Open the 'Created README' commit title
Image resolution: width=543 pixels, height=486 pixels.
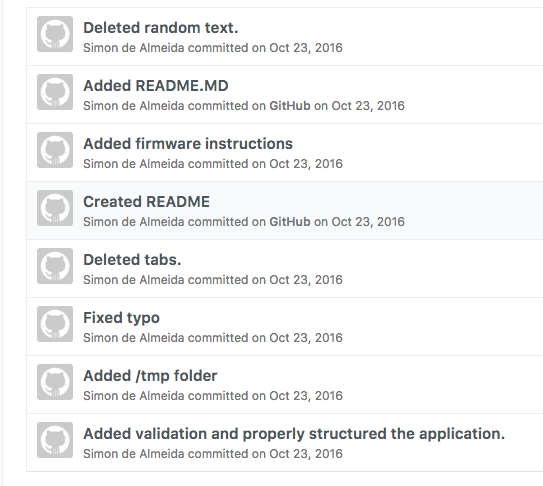(x=146, y=202)
